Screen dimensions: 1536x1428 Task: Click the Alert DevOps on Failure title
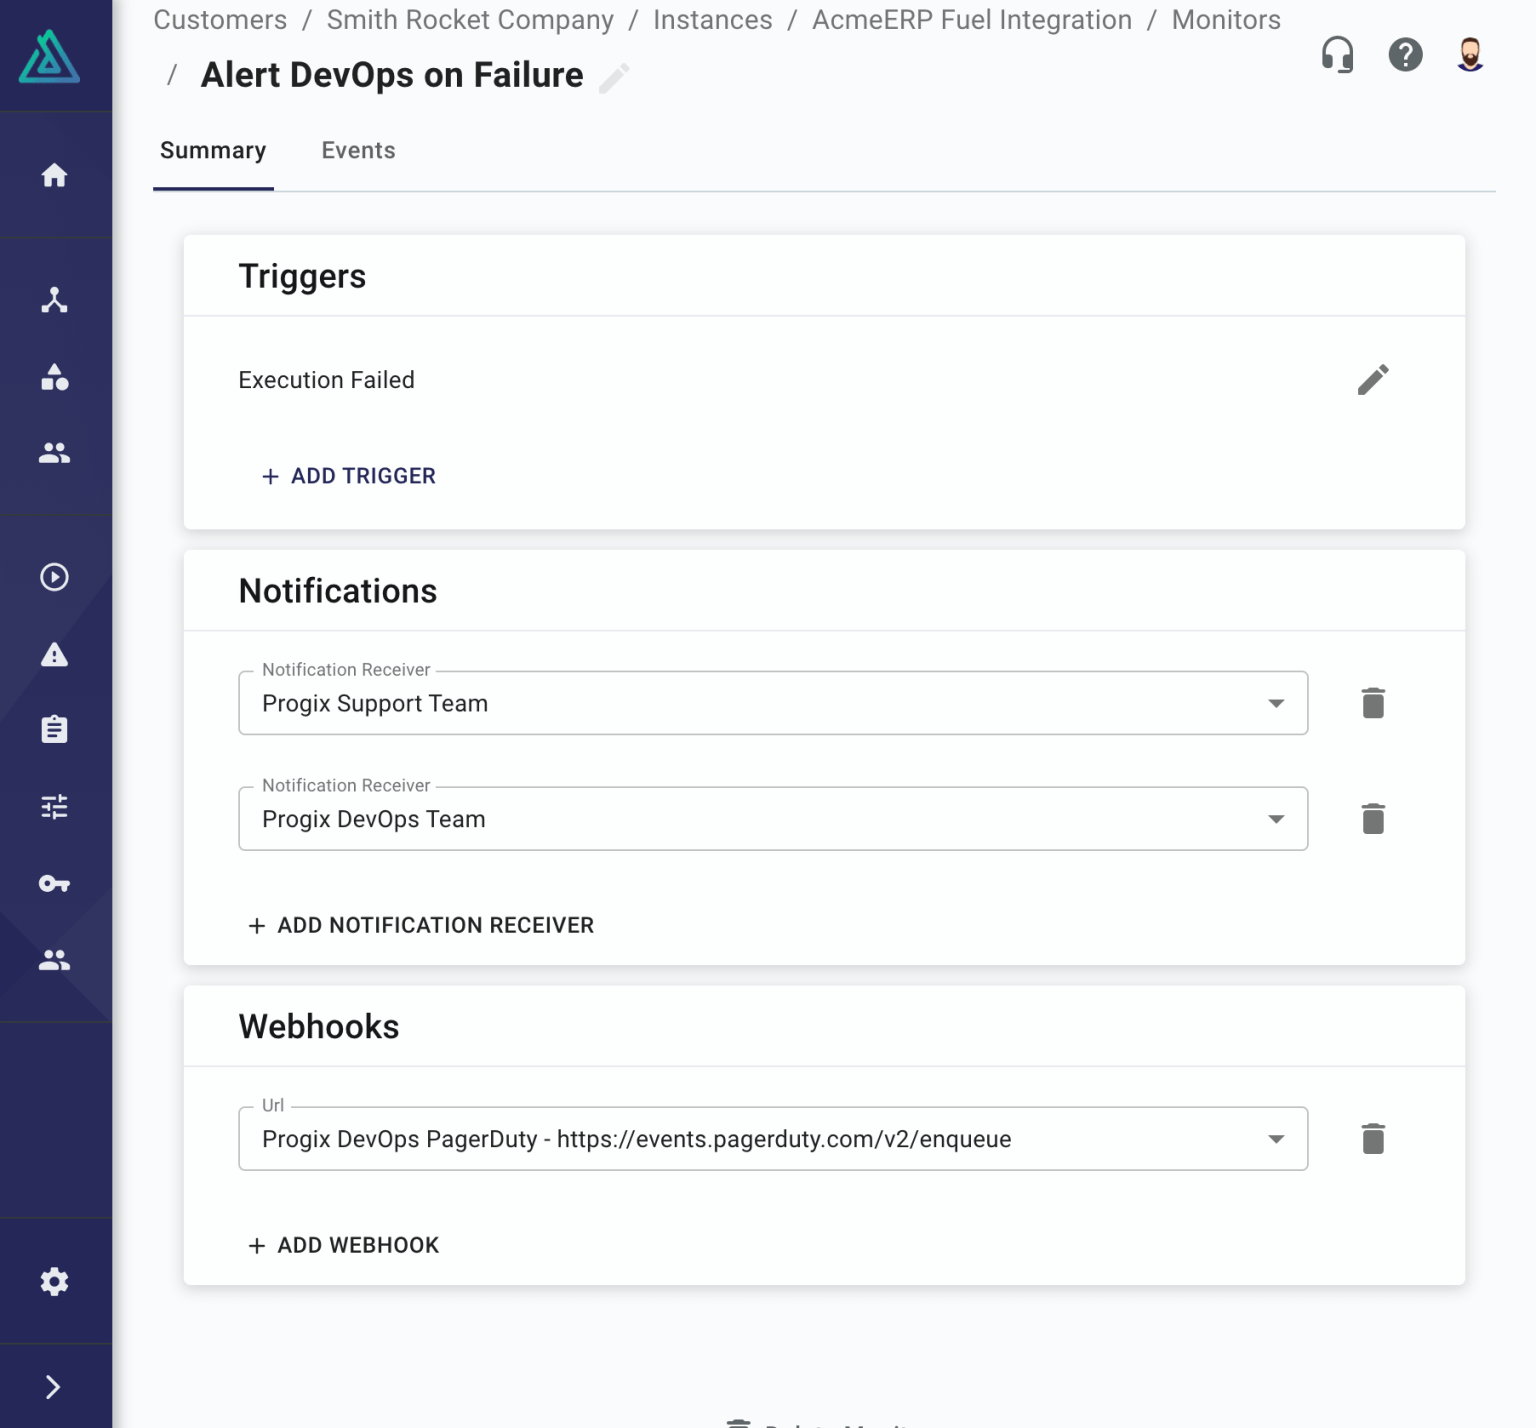(392, 75)
